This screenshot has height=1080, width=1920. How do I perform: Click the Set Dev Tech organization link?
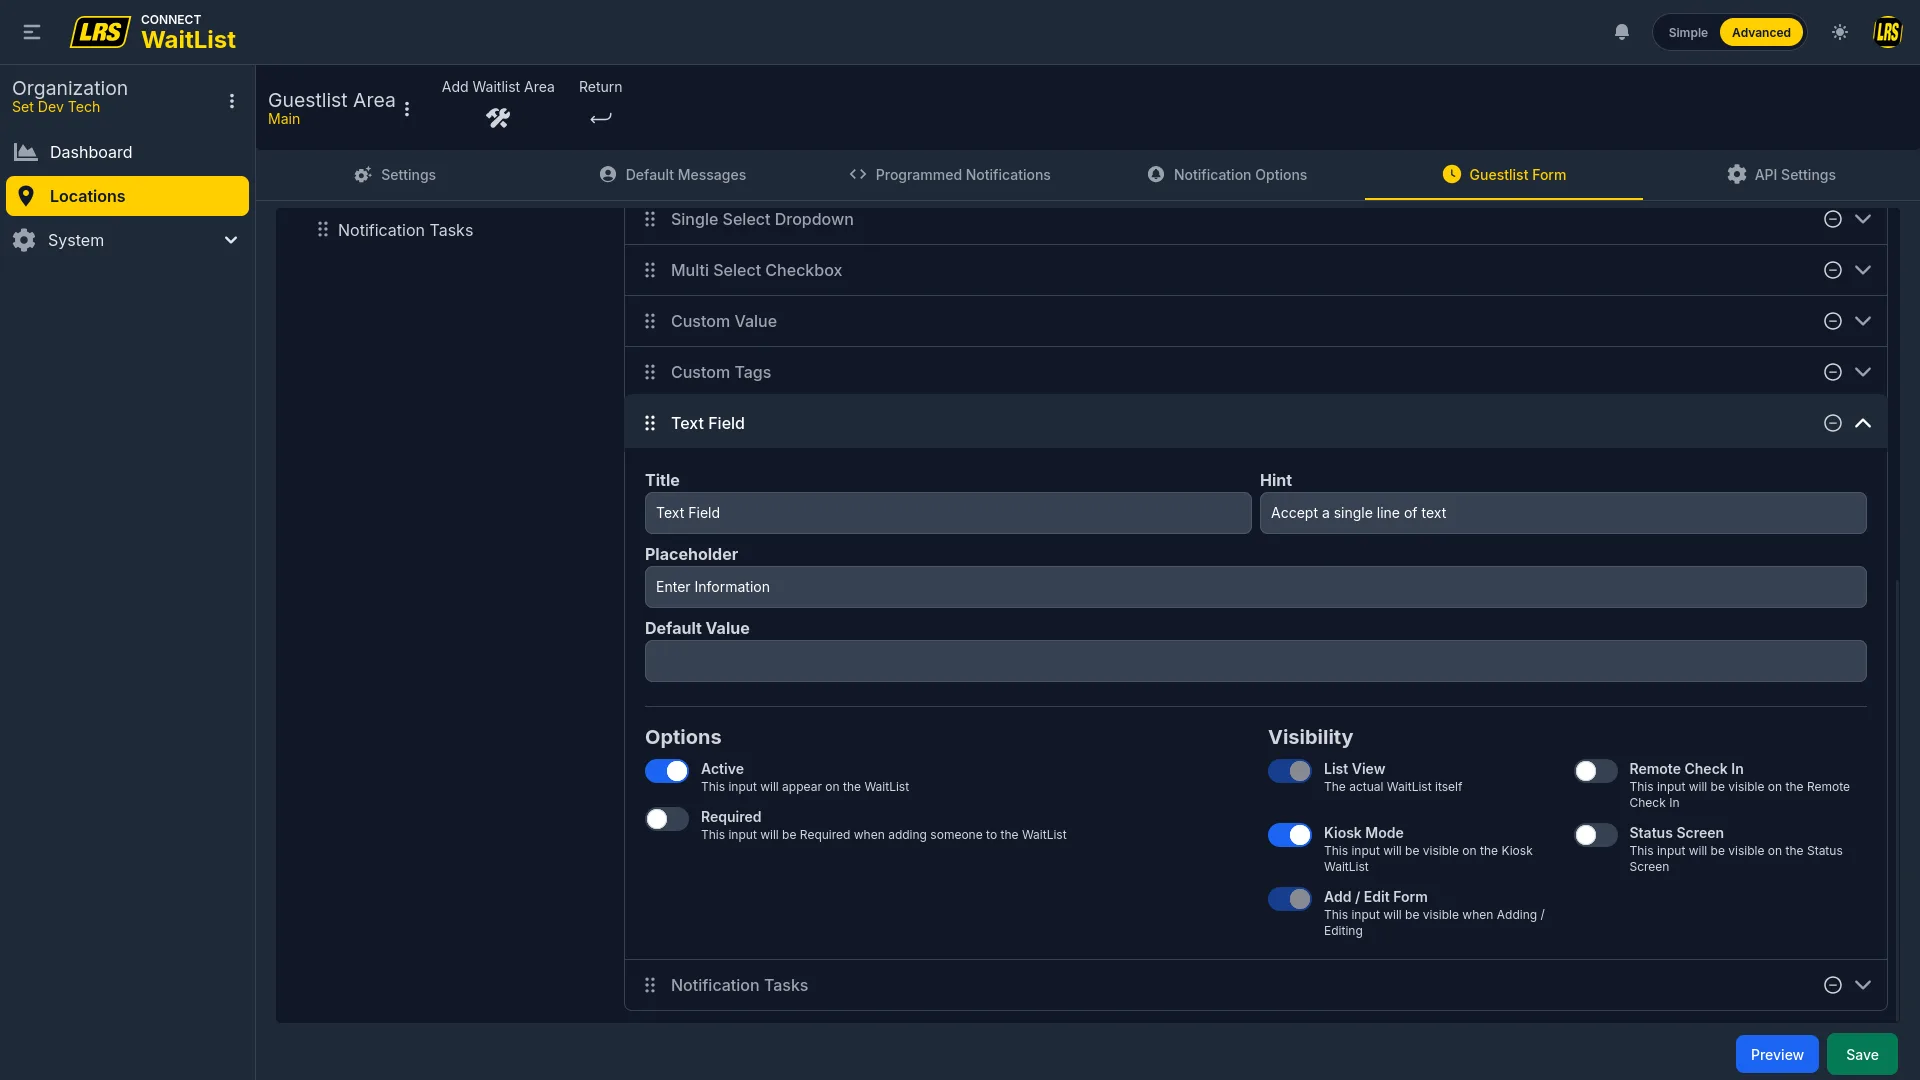pos(56,107)
